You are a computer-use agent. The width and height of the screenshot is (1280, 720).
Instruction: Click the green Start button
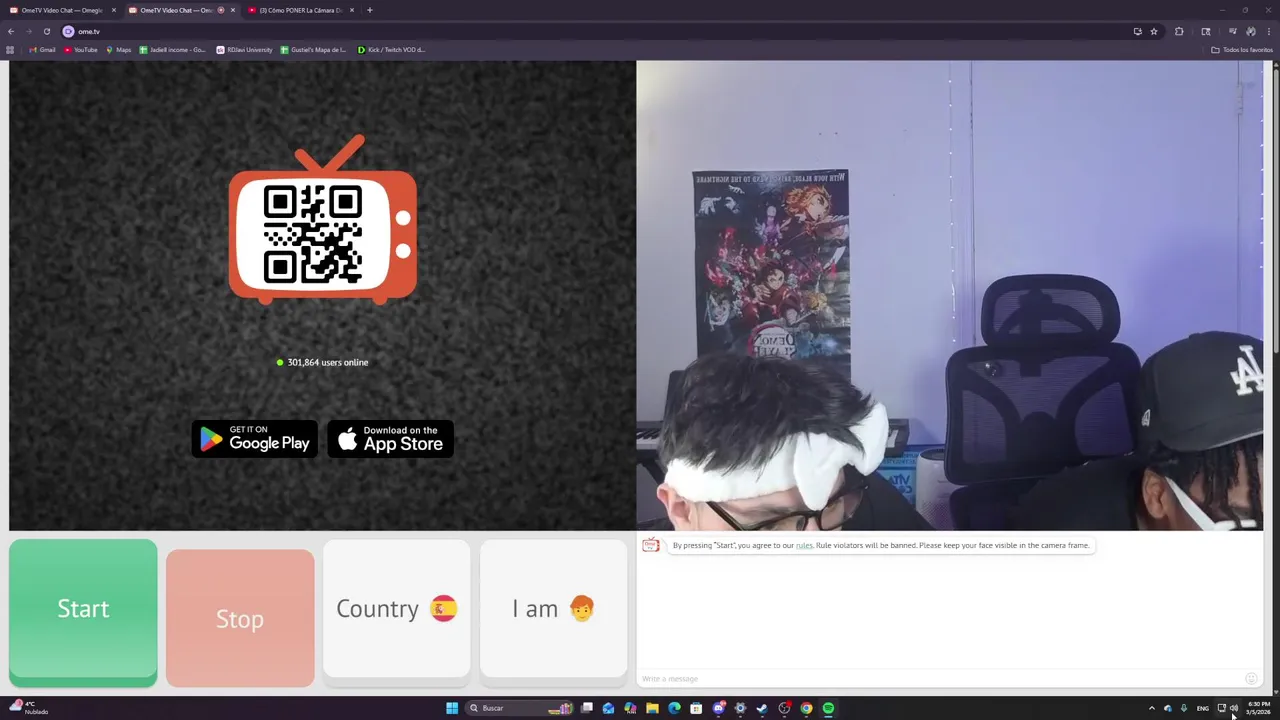click(83, 612)
